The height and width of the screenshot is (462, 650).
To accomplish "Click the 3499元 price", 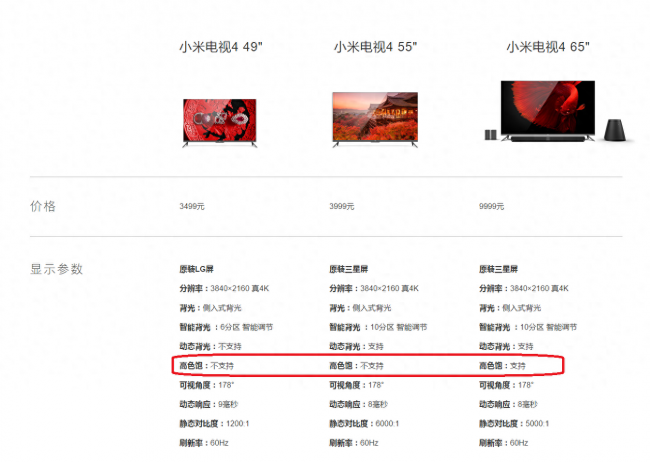I will coord(192,206).
